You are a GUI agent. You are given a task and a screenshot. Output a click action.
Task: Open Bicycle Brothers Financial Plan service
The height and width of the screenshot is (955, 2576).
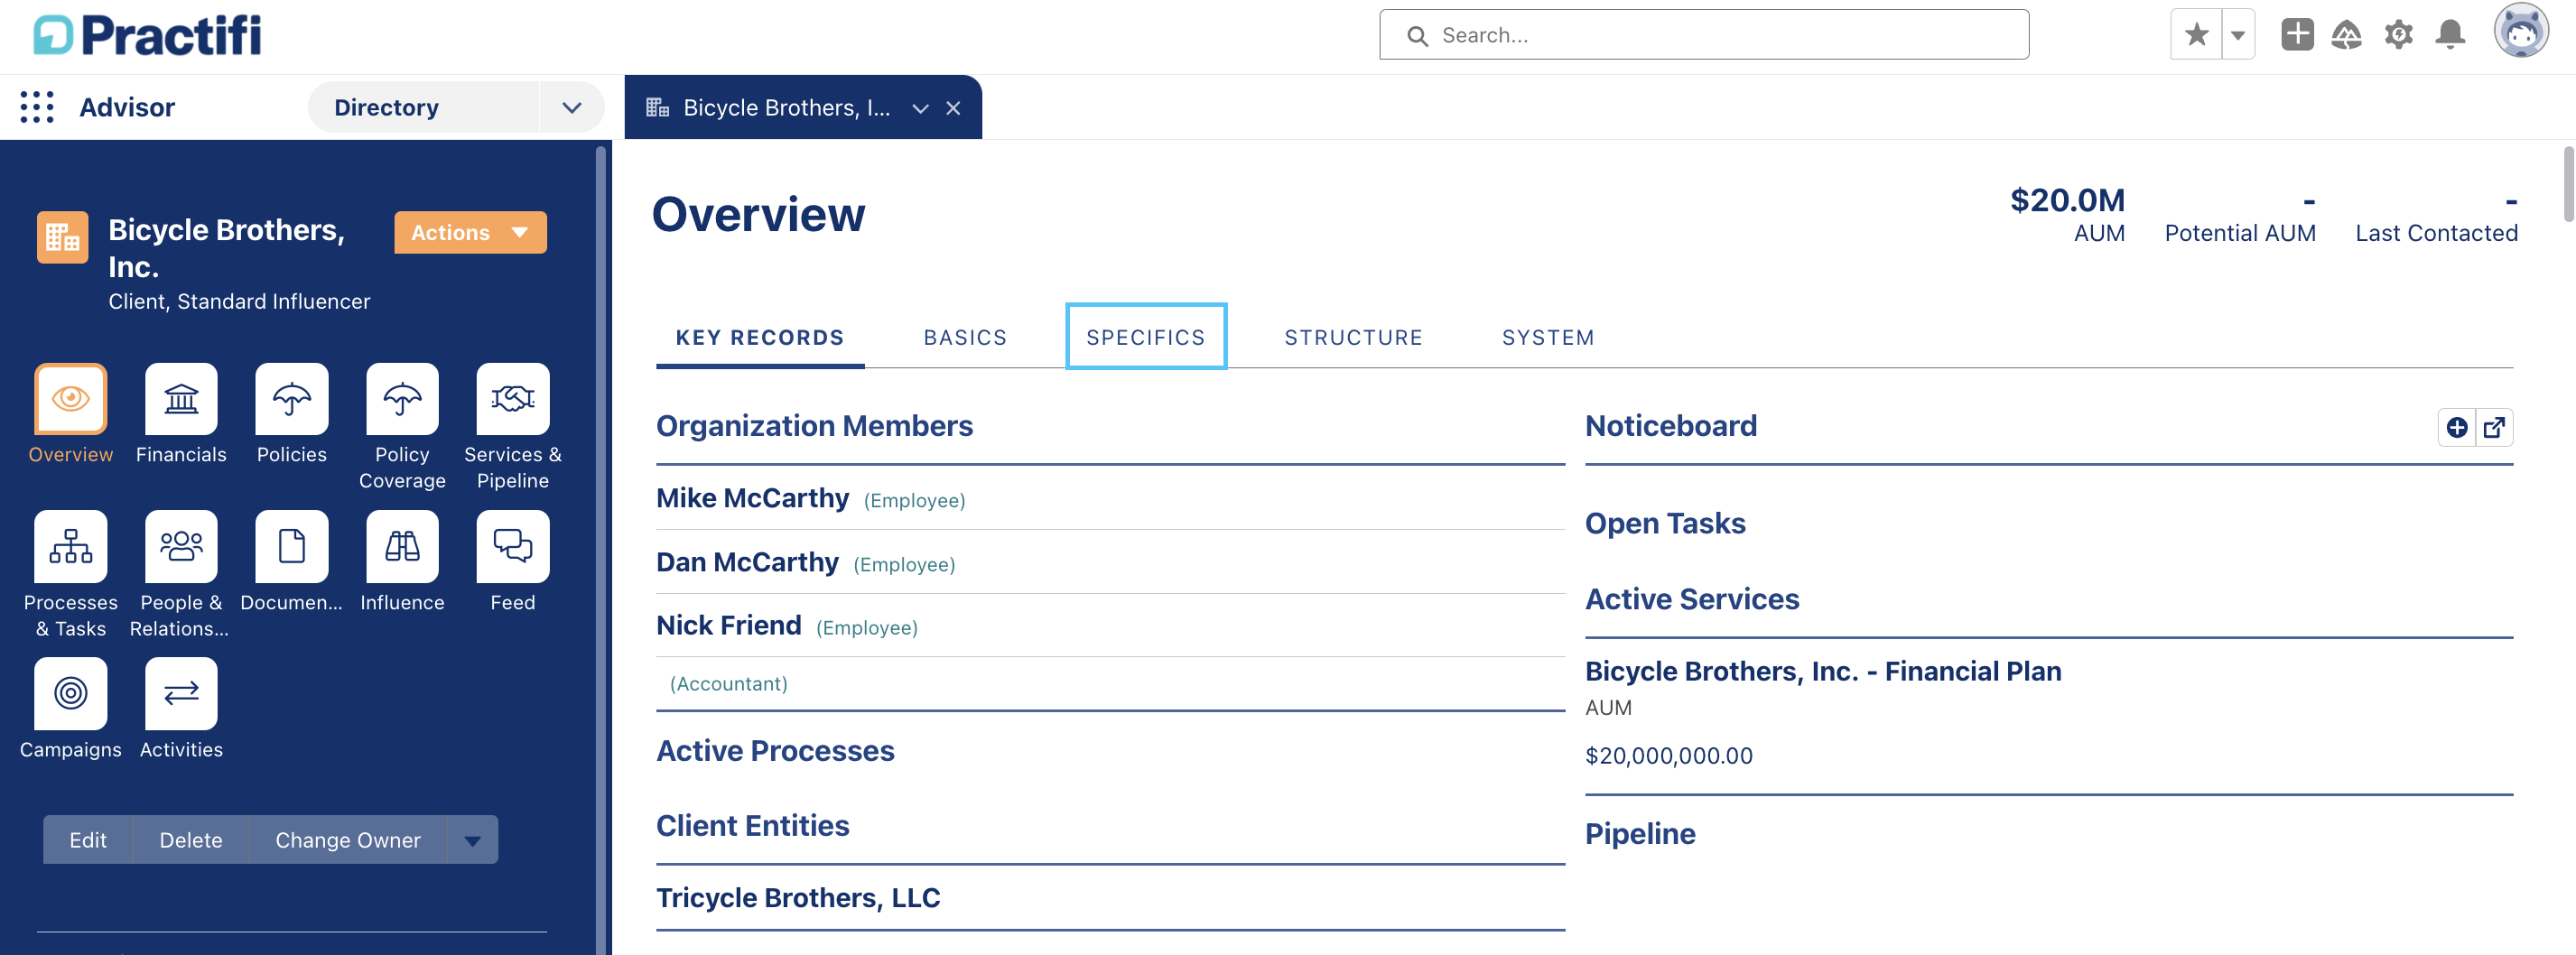point(1823,671)
